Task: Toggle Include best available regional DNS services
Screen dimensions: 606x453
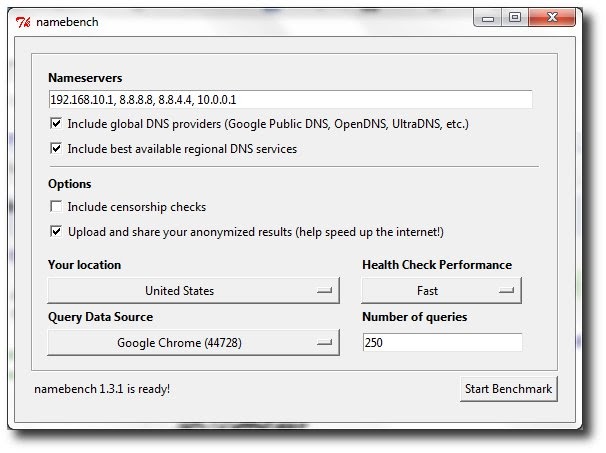Action: [x=56, y=148]
